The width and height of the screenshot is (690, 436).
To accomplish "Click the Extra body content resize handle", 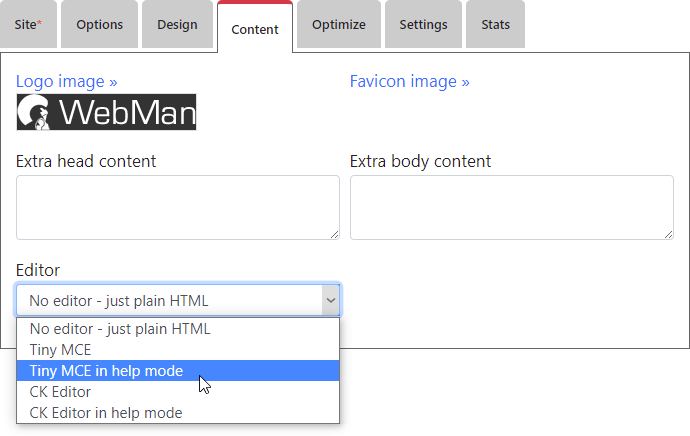I will (668, 234).
